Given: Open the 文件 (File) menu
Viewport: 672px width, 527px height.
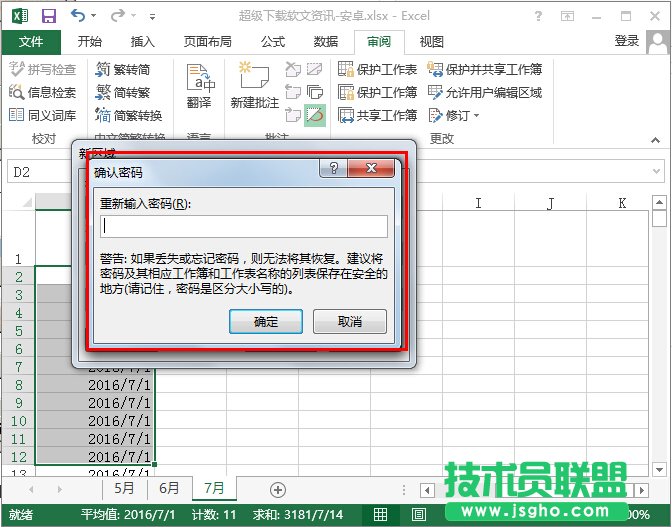Looking at the screenshot, I should coord(31,41).
